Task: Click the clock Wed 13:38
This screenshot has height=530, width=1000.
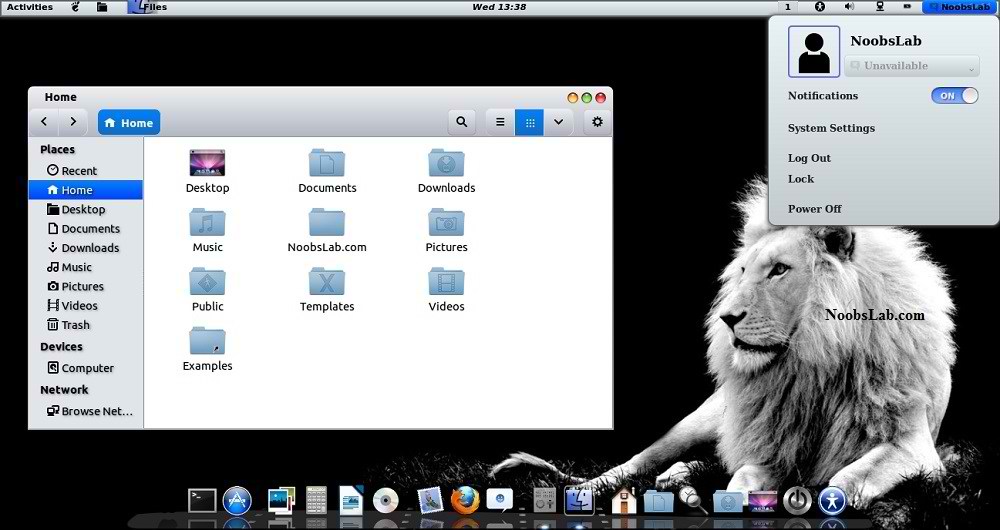Action: pyautogui.click(x=499, y=7)
